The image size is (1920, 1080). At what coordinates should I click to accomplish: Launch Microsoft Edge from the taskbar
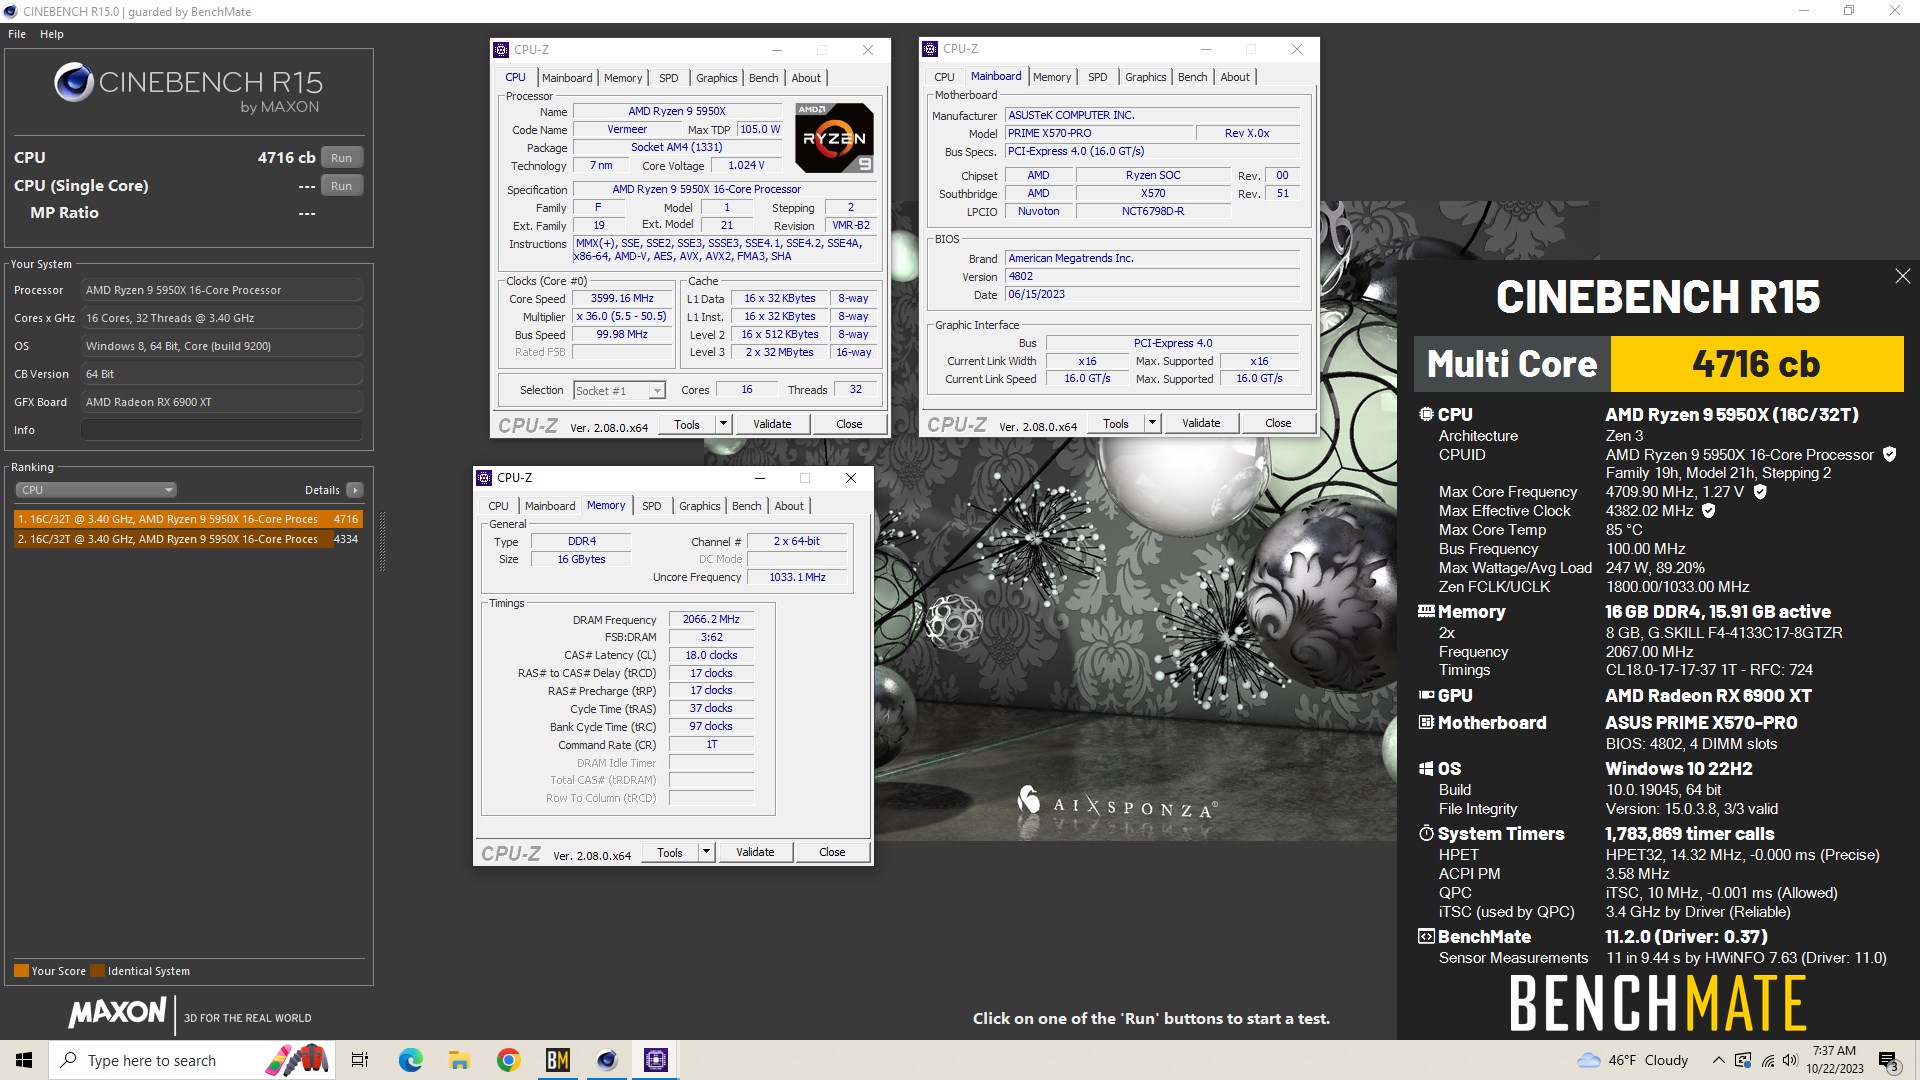pyautogui.click(x=410, y=1060)
